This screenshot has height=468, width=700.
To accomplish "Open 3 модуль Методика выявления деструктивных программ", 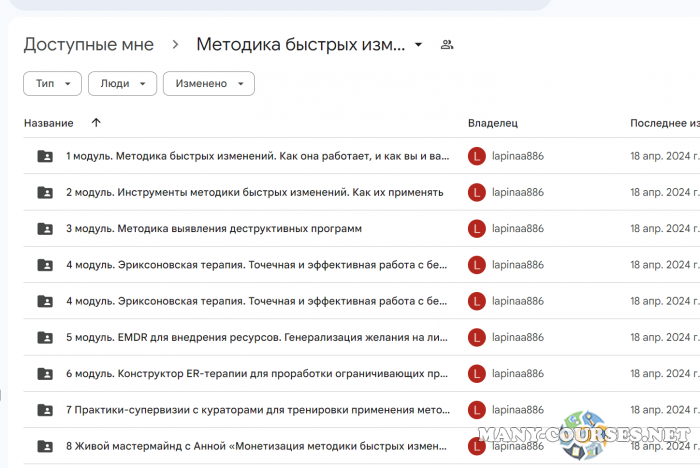I will click(213, 228).
